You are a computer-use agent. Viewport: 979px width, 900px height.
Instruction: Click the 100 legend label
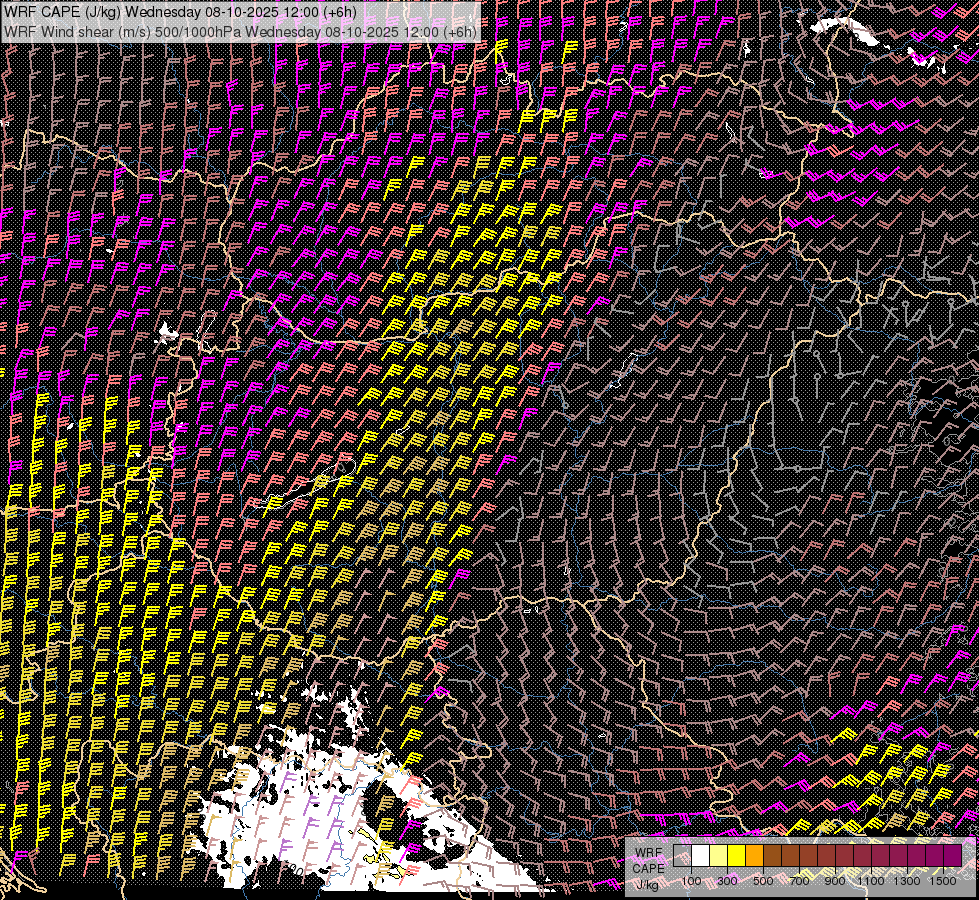click(x=691, y=881)
